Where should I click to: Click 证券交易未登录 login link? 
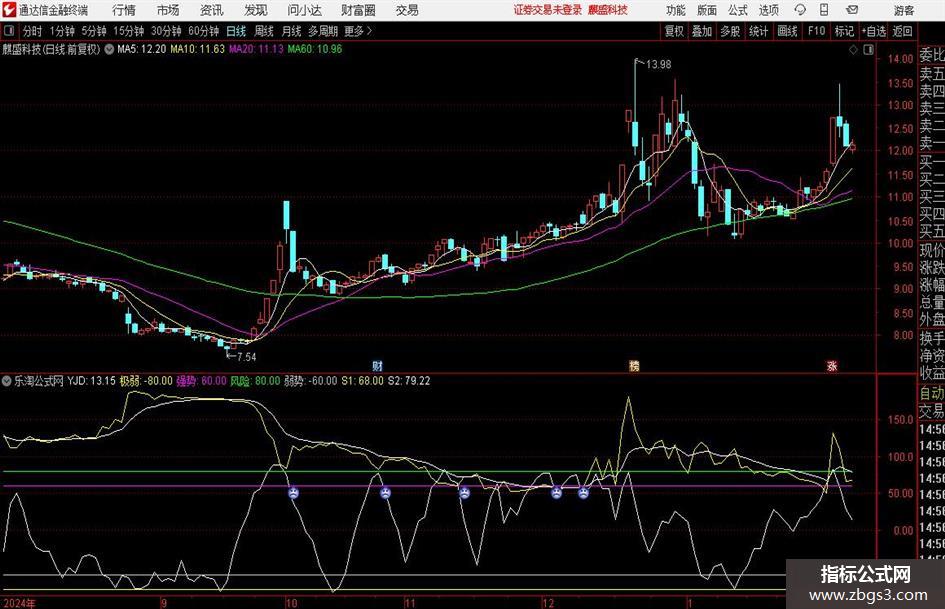click(548, 10)
